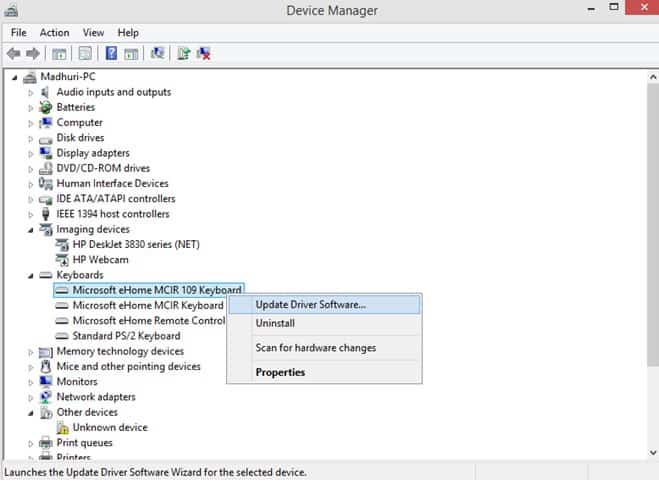Expand the Computer category arrow
The image size is (659, 482).
[30, 124]
